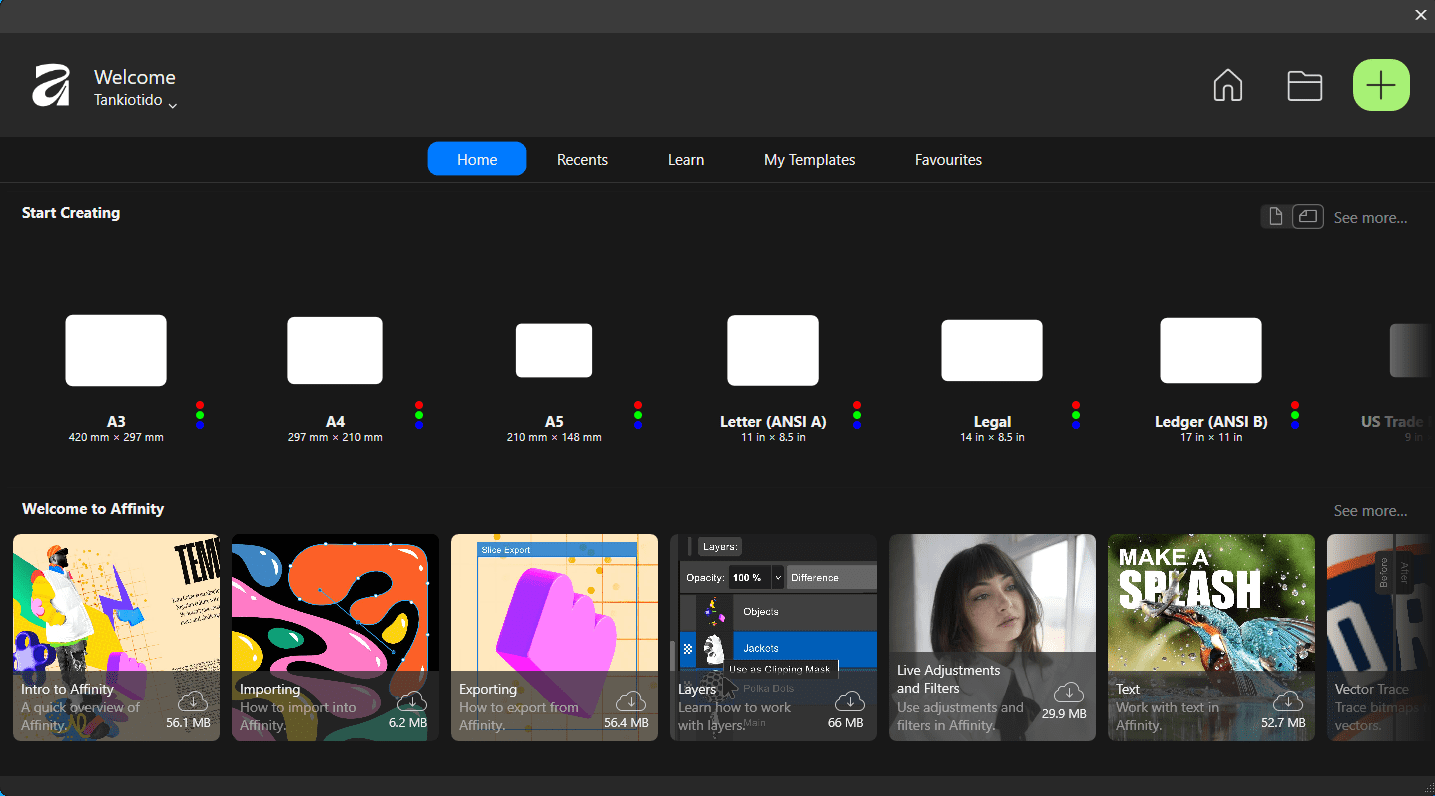Click cloud download icon on Exporting tutorial
Image resolution: width=1435 pixels, height=796 pixels.
click(630, 701)
